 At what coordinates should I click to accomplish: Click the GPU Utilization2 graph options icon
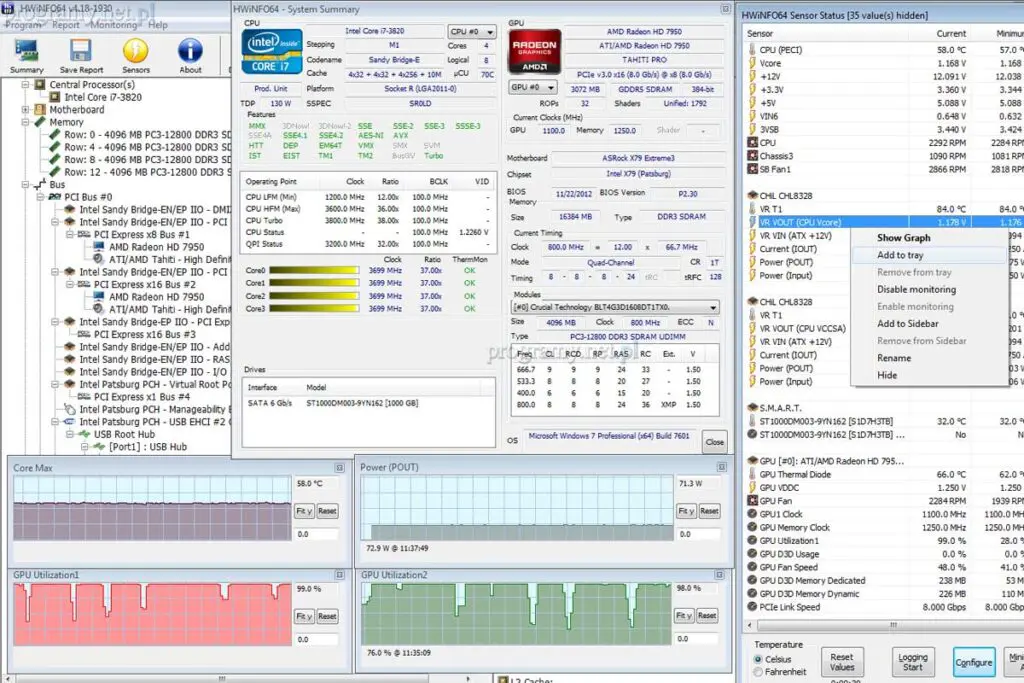(x=719, y=575)
